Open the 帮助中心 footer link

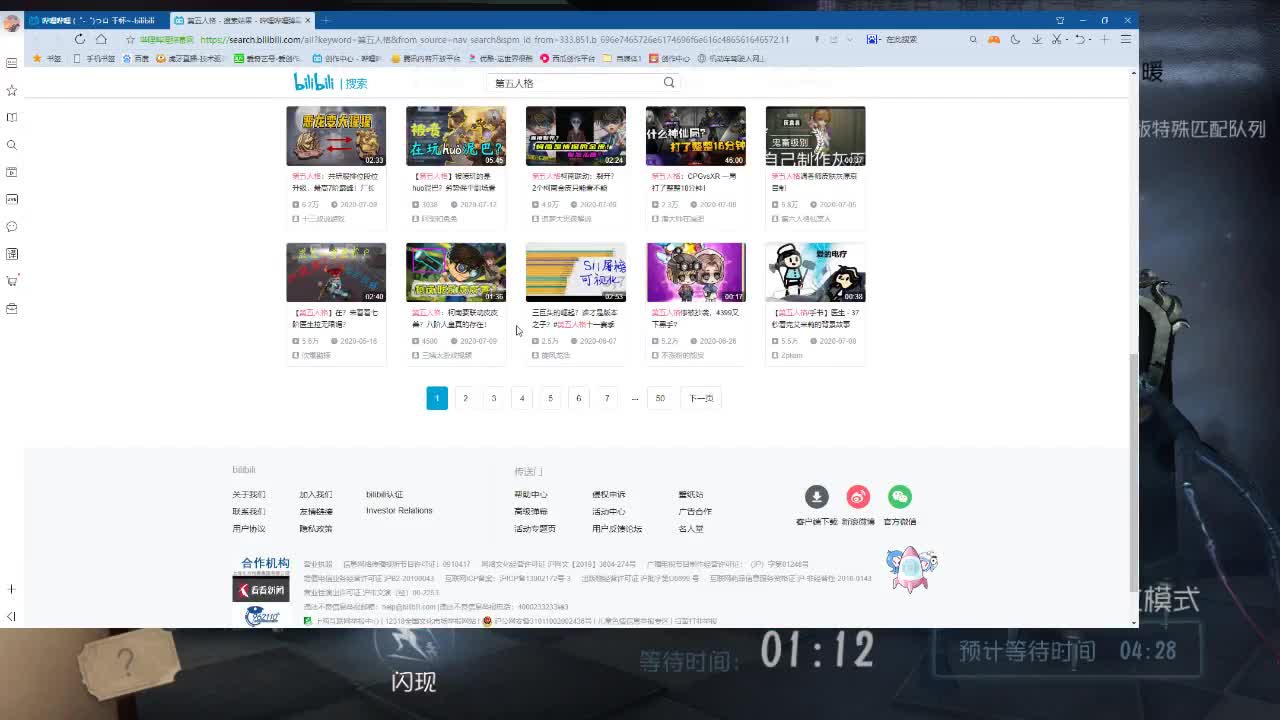[531, 495]
